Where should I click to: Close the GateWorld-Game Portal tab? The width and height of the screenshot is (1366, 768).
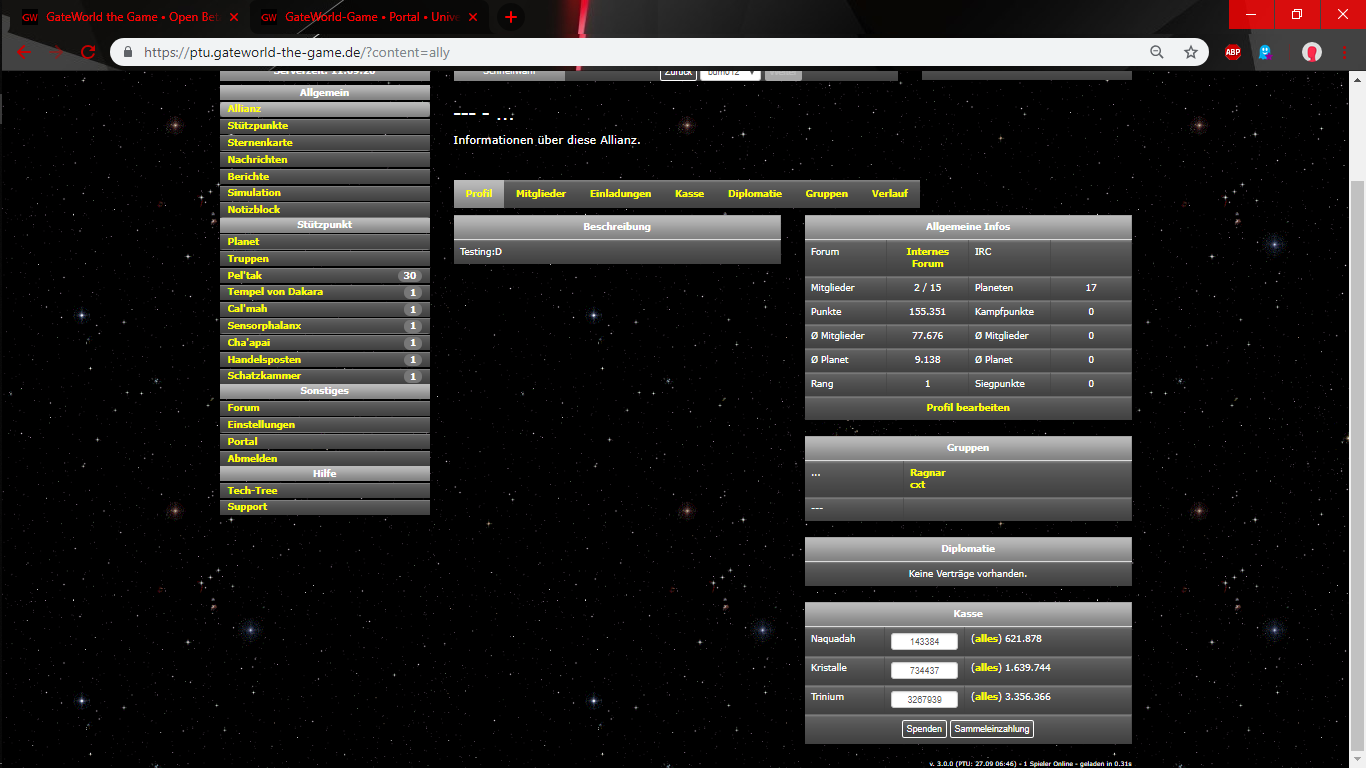coord(473,17)
